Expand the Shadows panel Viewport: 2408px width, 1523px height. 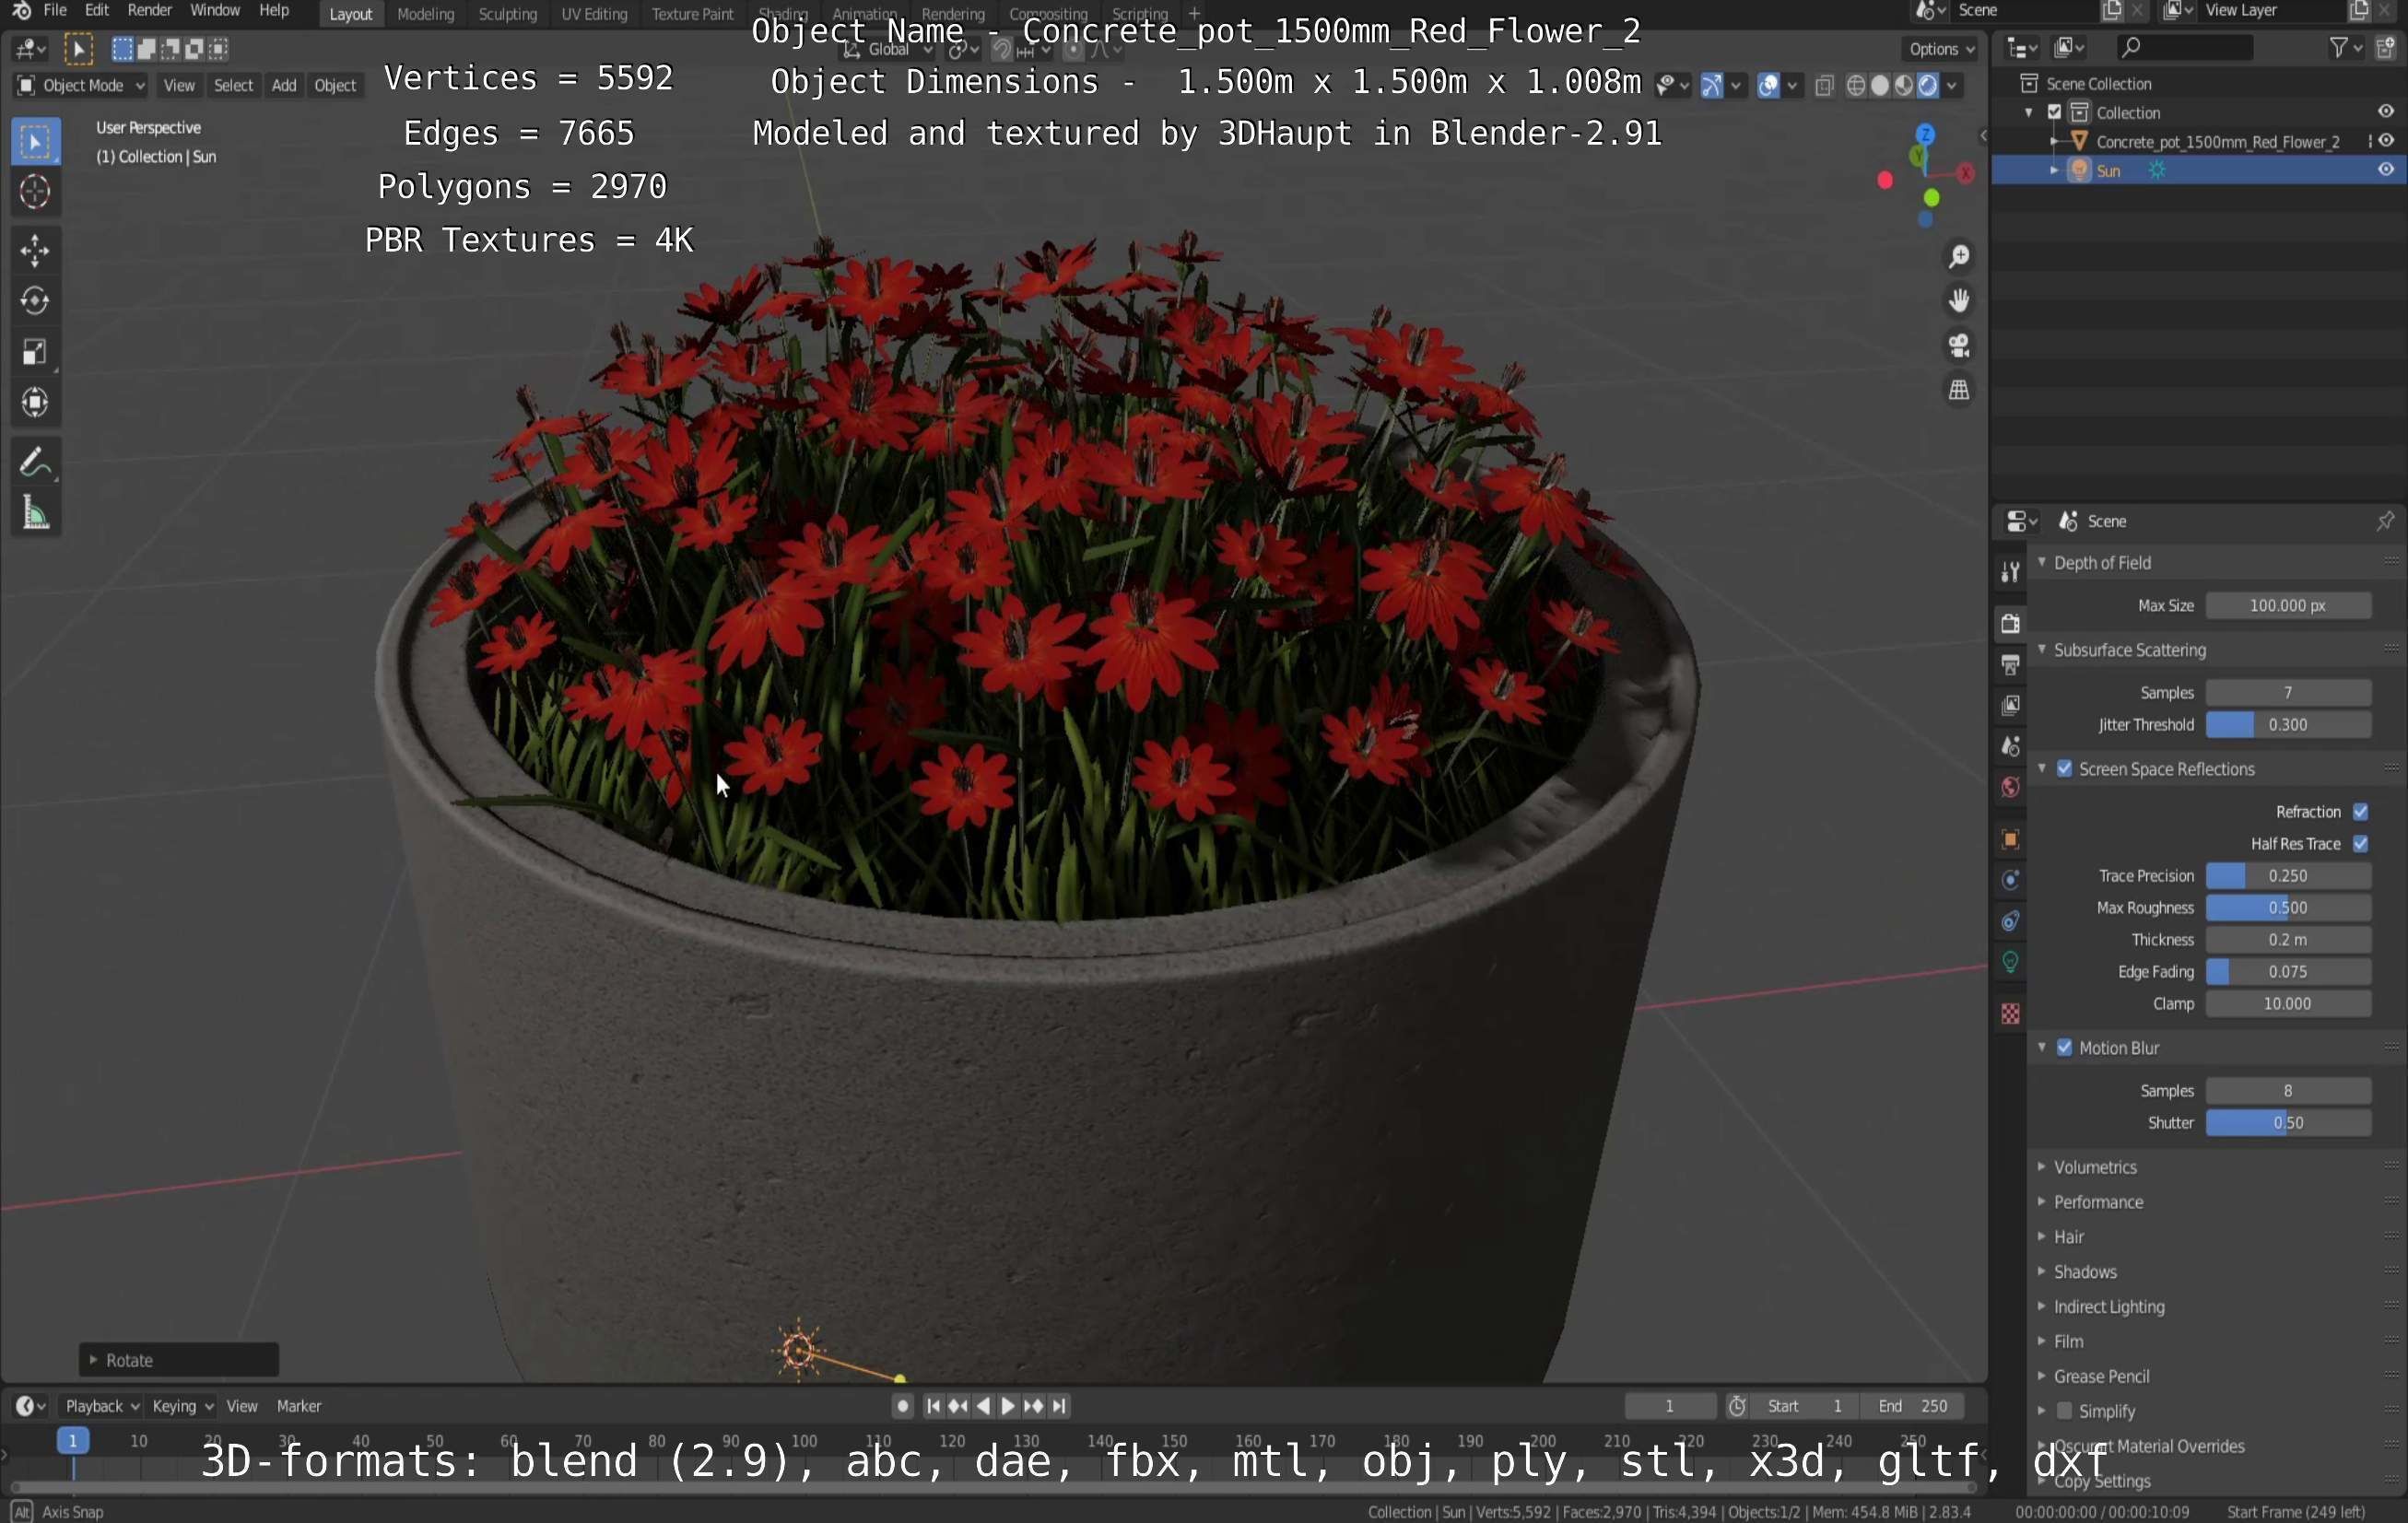pos(2085,1272)
